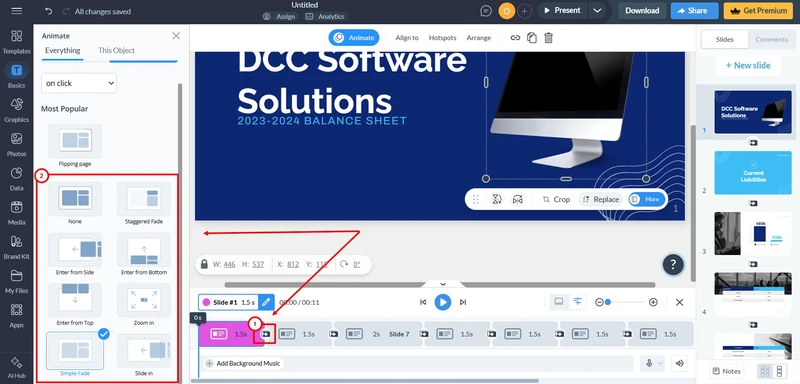Play the timeline preview

click(x=443, y=302)
